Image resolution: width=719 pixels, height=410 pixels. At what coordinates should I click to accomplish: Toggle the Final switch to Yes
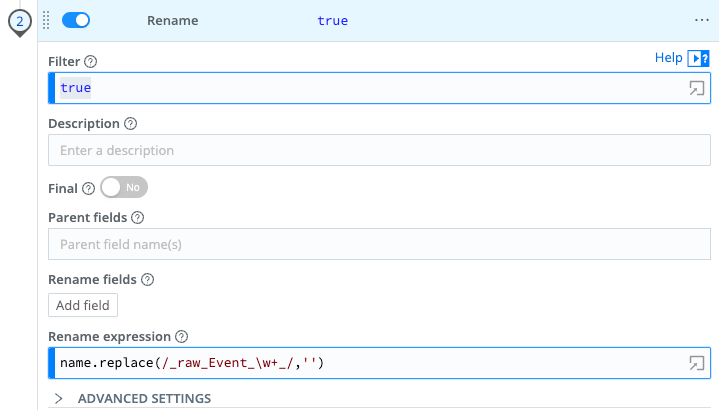(124, 187)
